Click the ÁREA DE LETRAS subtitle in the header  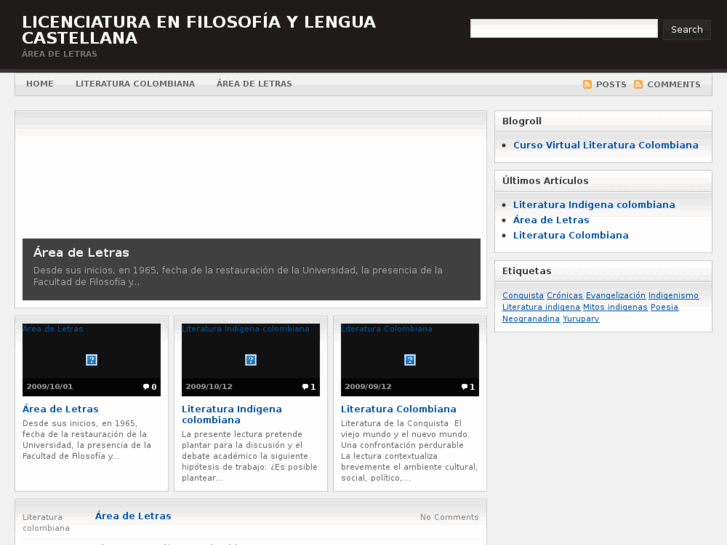point(59,54)
